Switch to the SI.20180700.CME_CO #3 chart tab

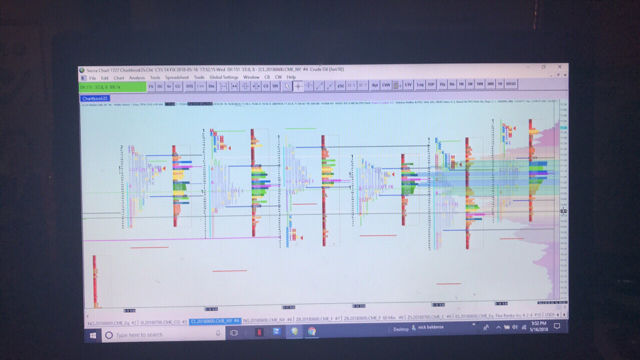click(x=163, y=322)
